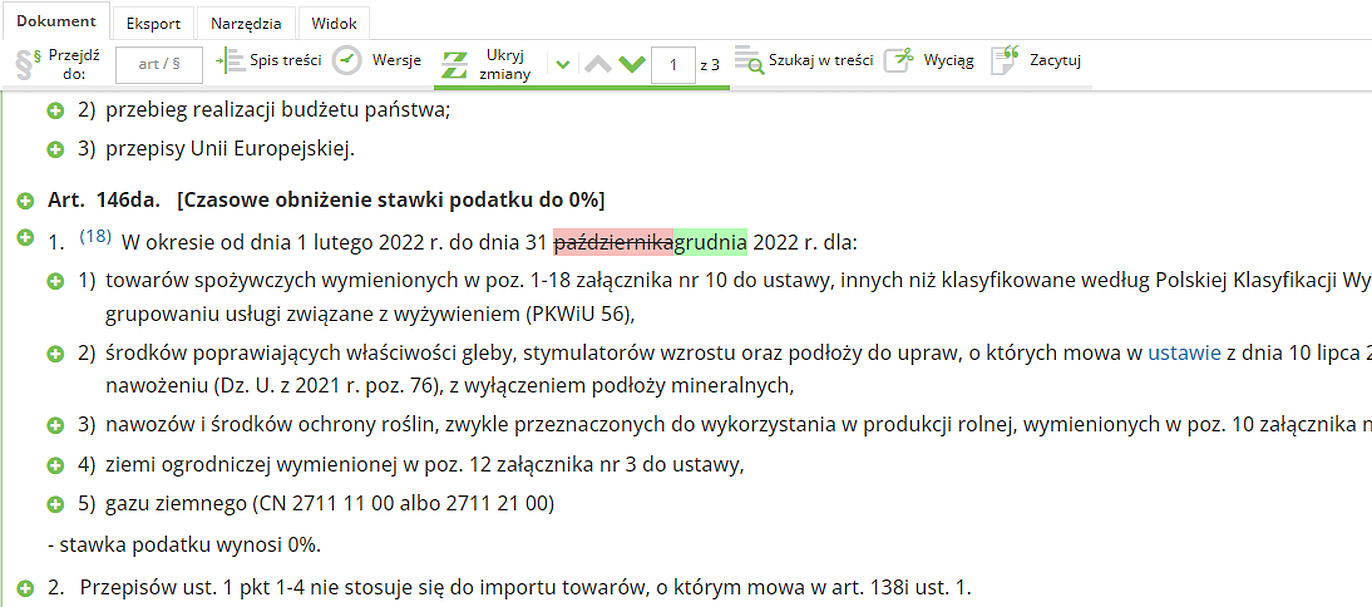The height and width of the screenshot is (607, 1372).
Task: Select the Widok tab
Action: (334, 23)
